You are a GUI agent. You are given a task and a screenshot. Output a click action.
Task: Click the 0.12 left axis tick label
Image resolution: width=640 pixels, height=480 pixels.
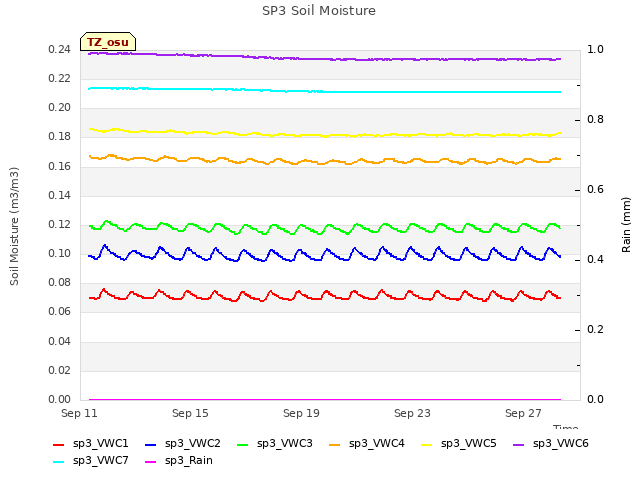[59, 224]
